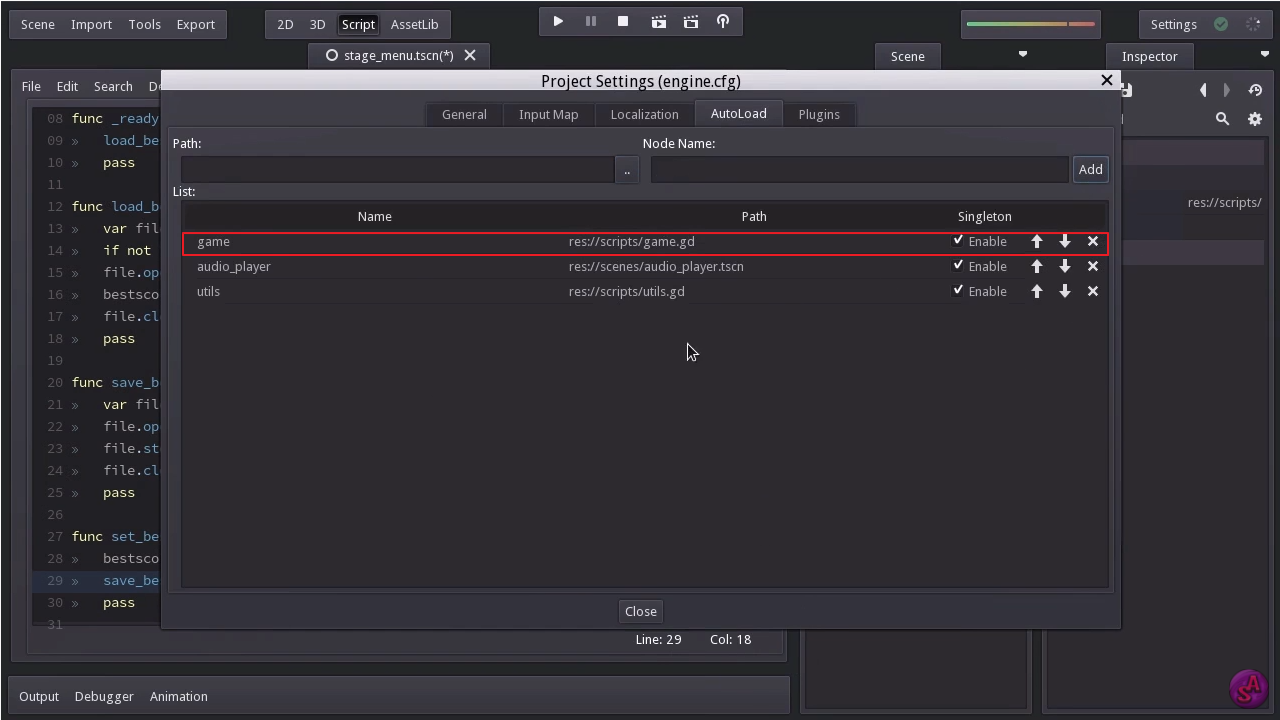Screen dimensions: 1280x720
Task: Move utils autoload down
Action: pyautogui.click(x=1065, y=291)
